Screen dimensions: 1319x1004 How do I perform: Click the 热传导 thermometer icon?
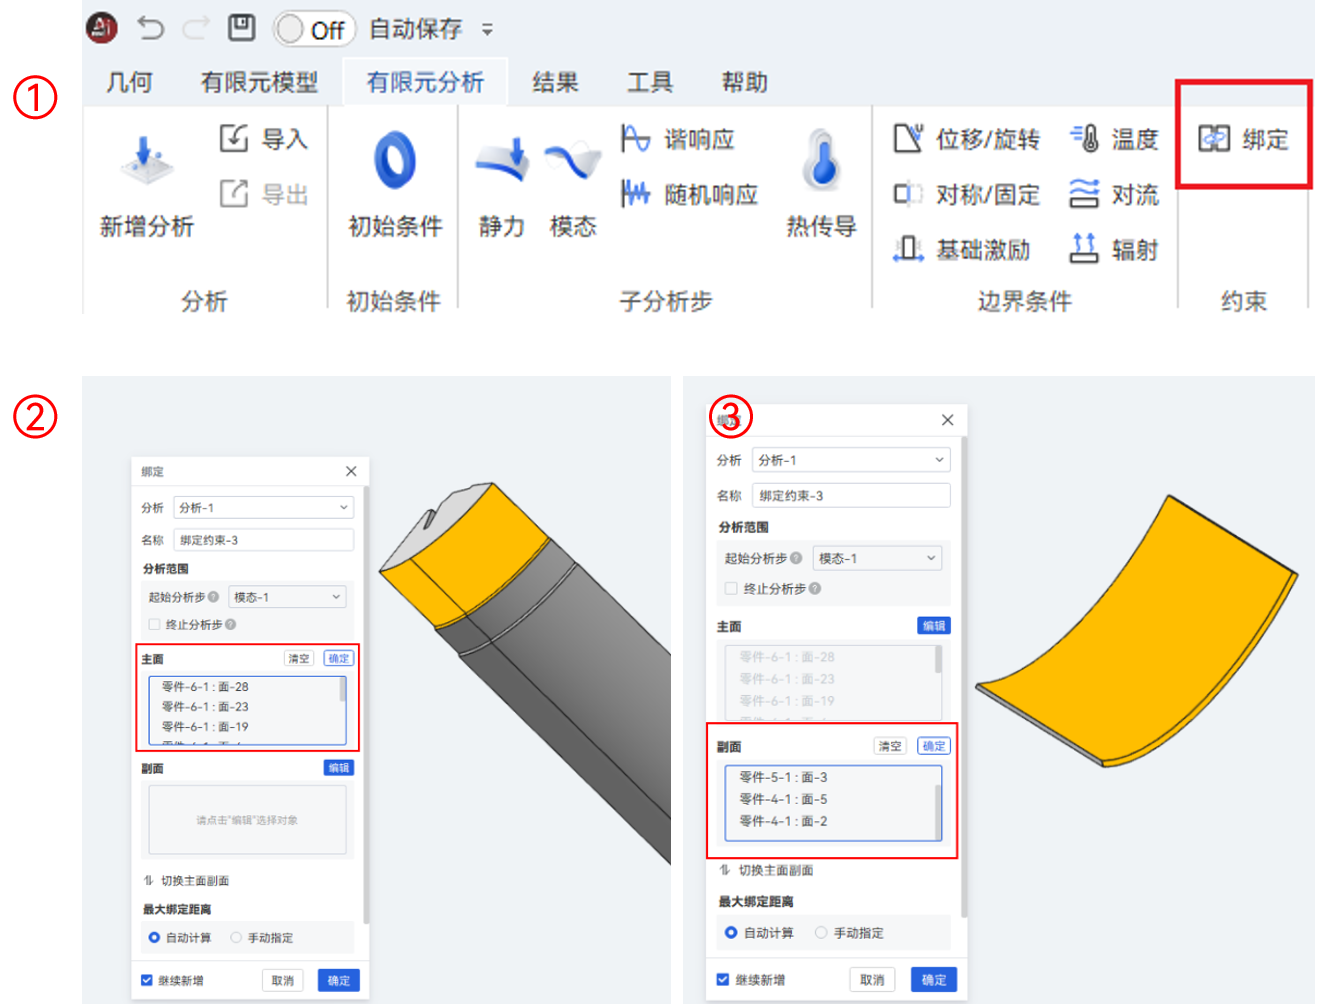tap(821, 160)
